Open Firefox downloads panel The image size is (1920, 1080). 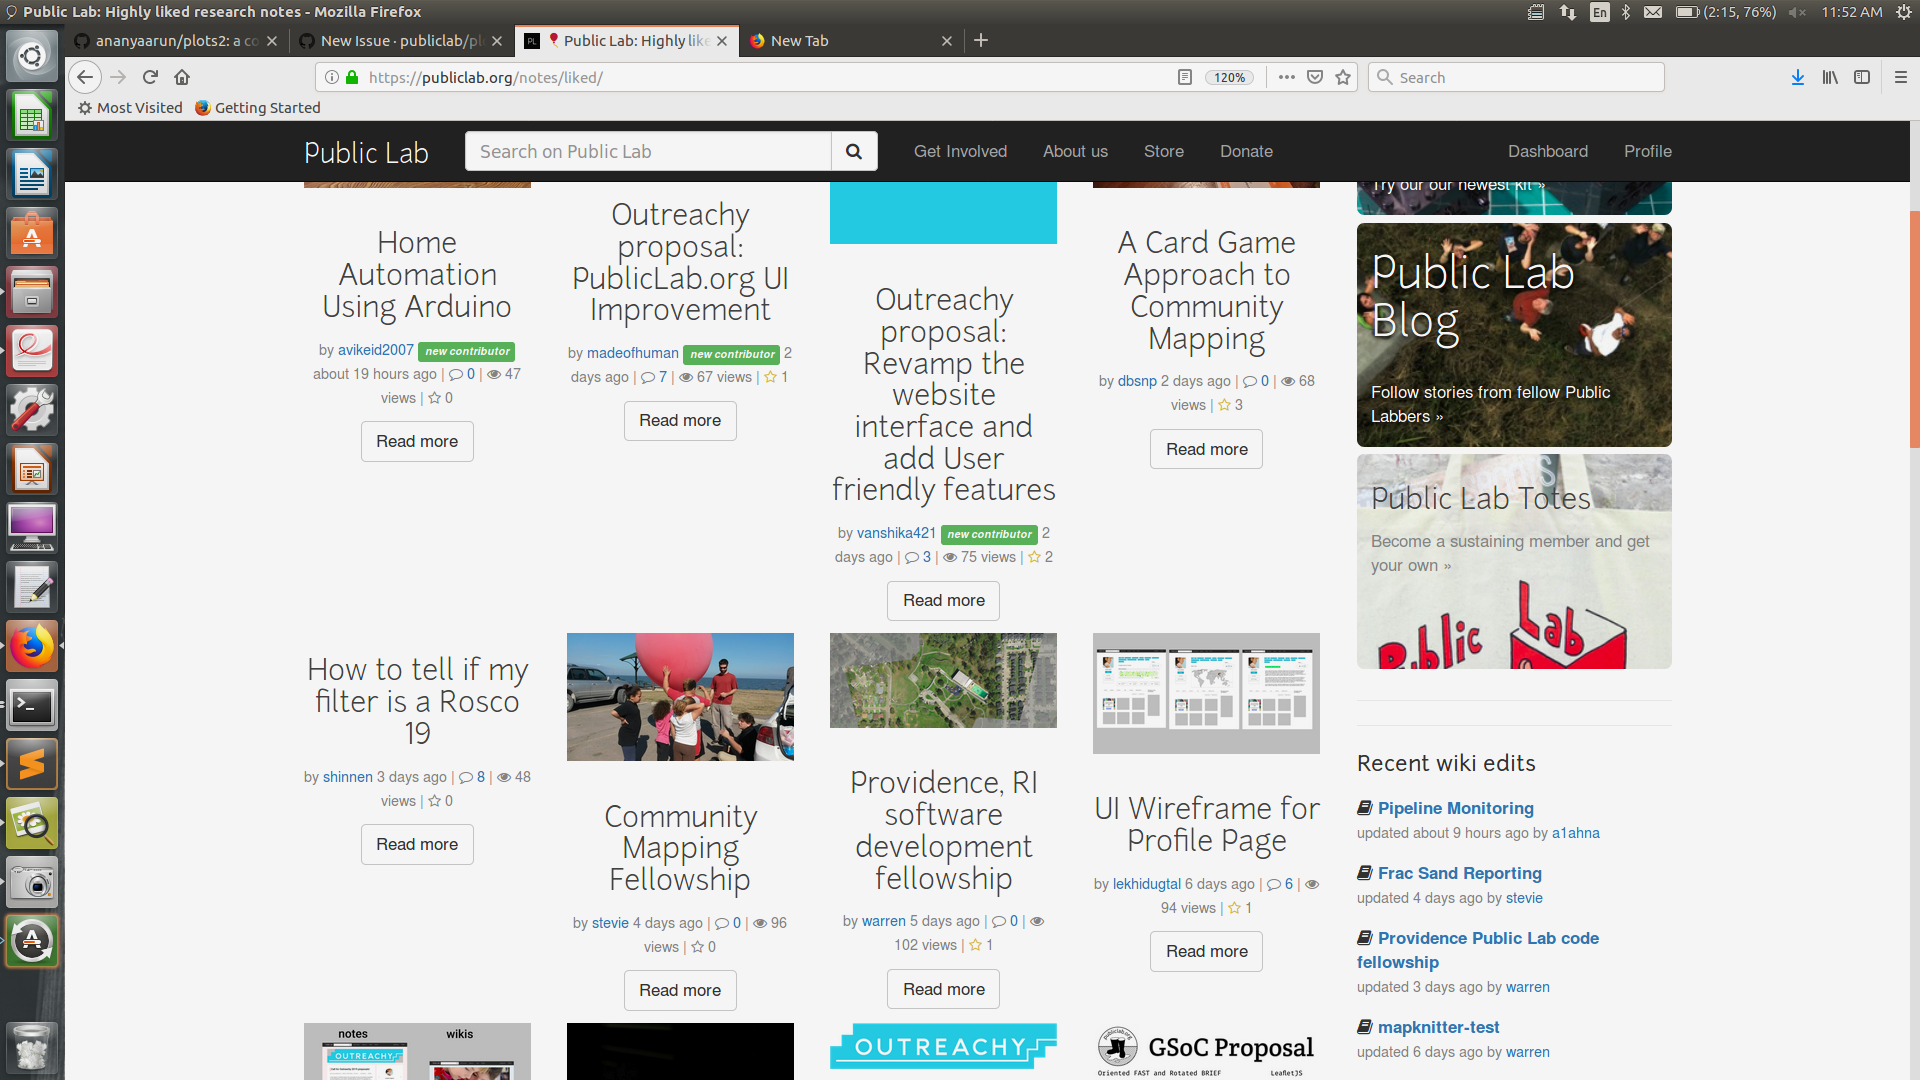coord(1797,77)
